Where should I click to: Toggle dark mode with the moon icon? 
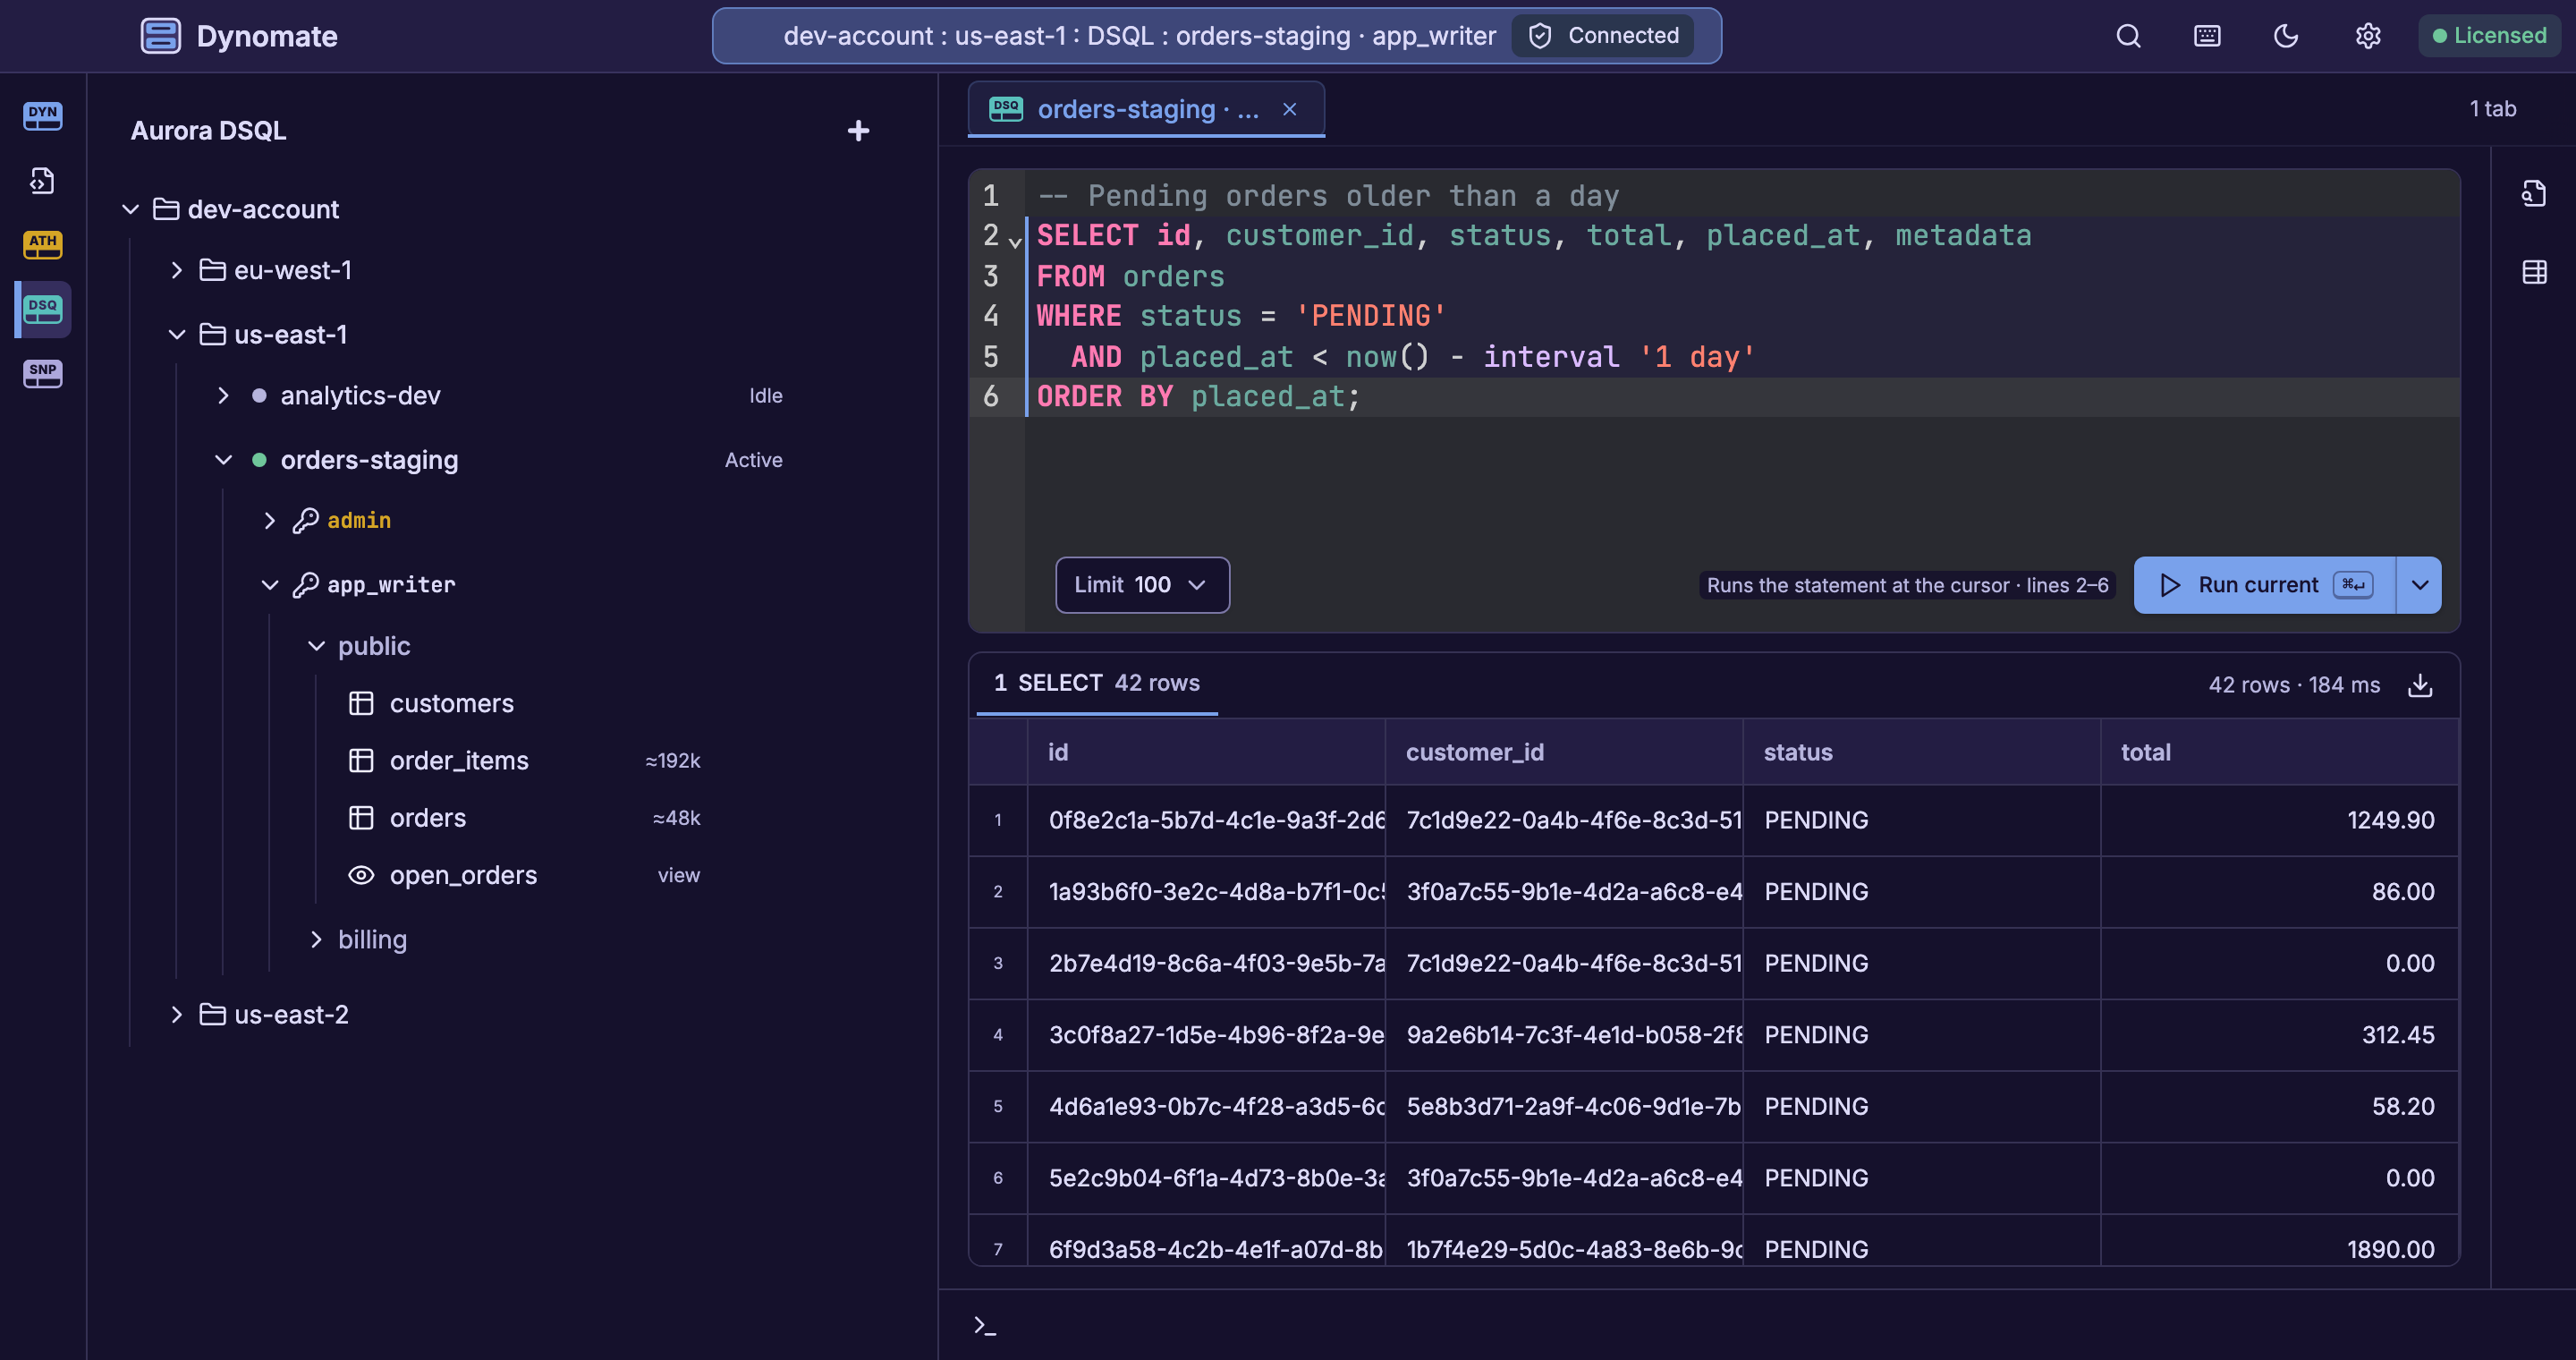(2286, 36)
